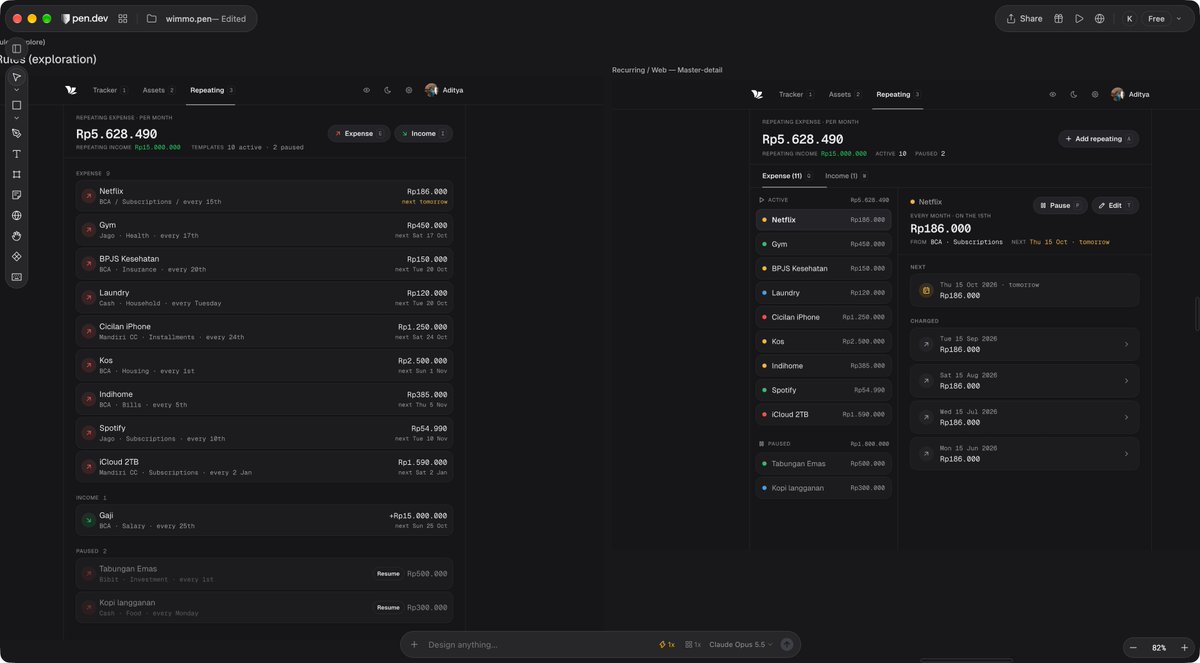Viewport: 1200px width, 663px height.
Task: Click the settings gear in left design
Action: 409,90
